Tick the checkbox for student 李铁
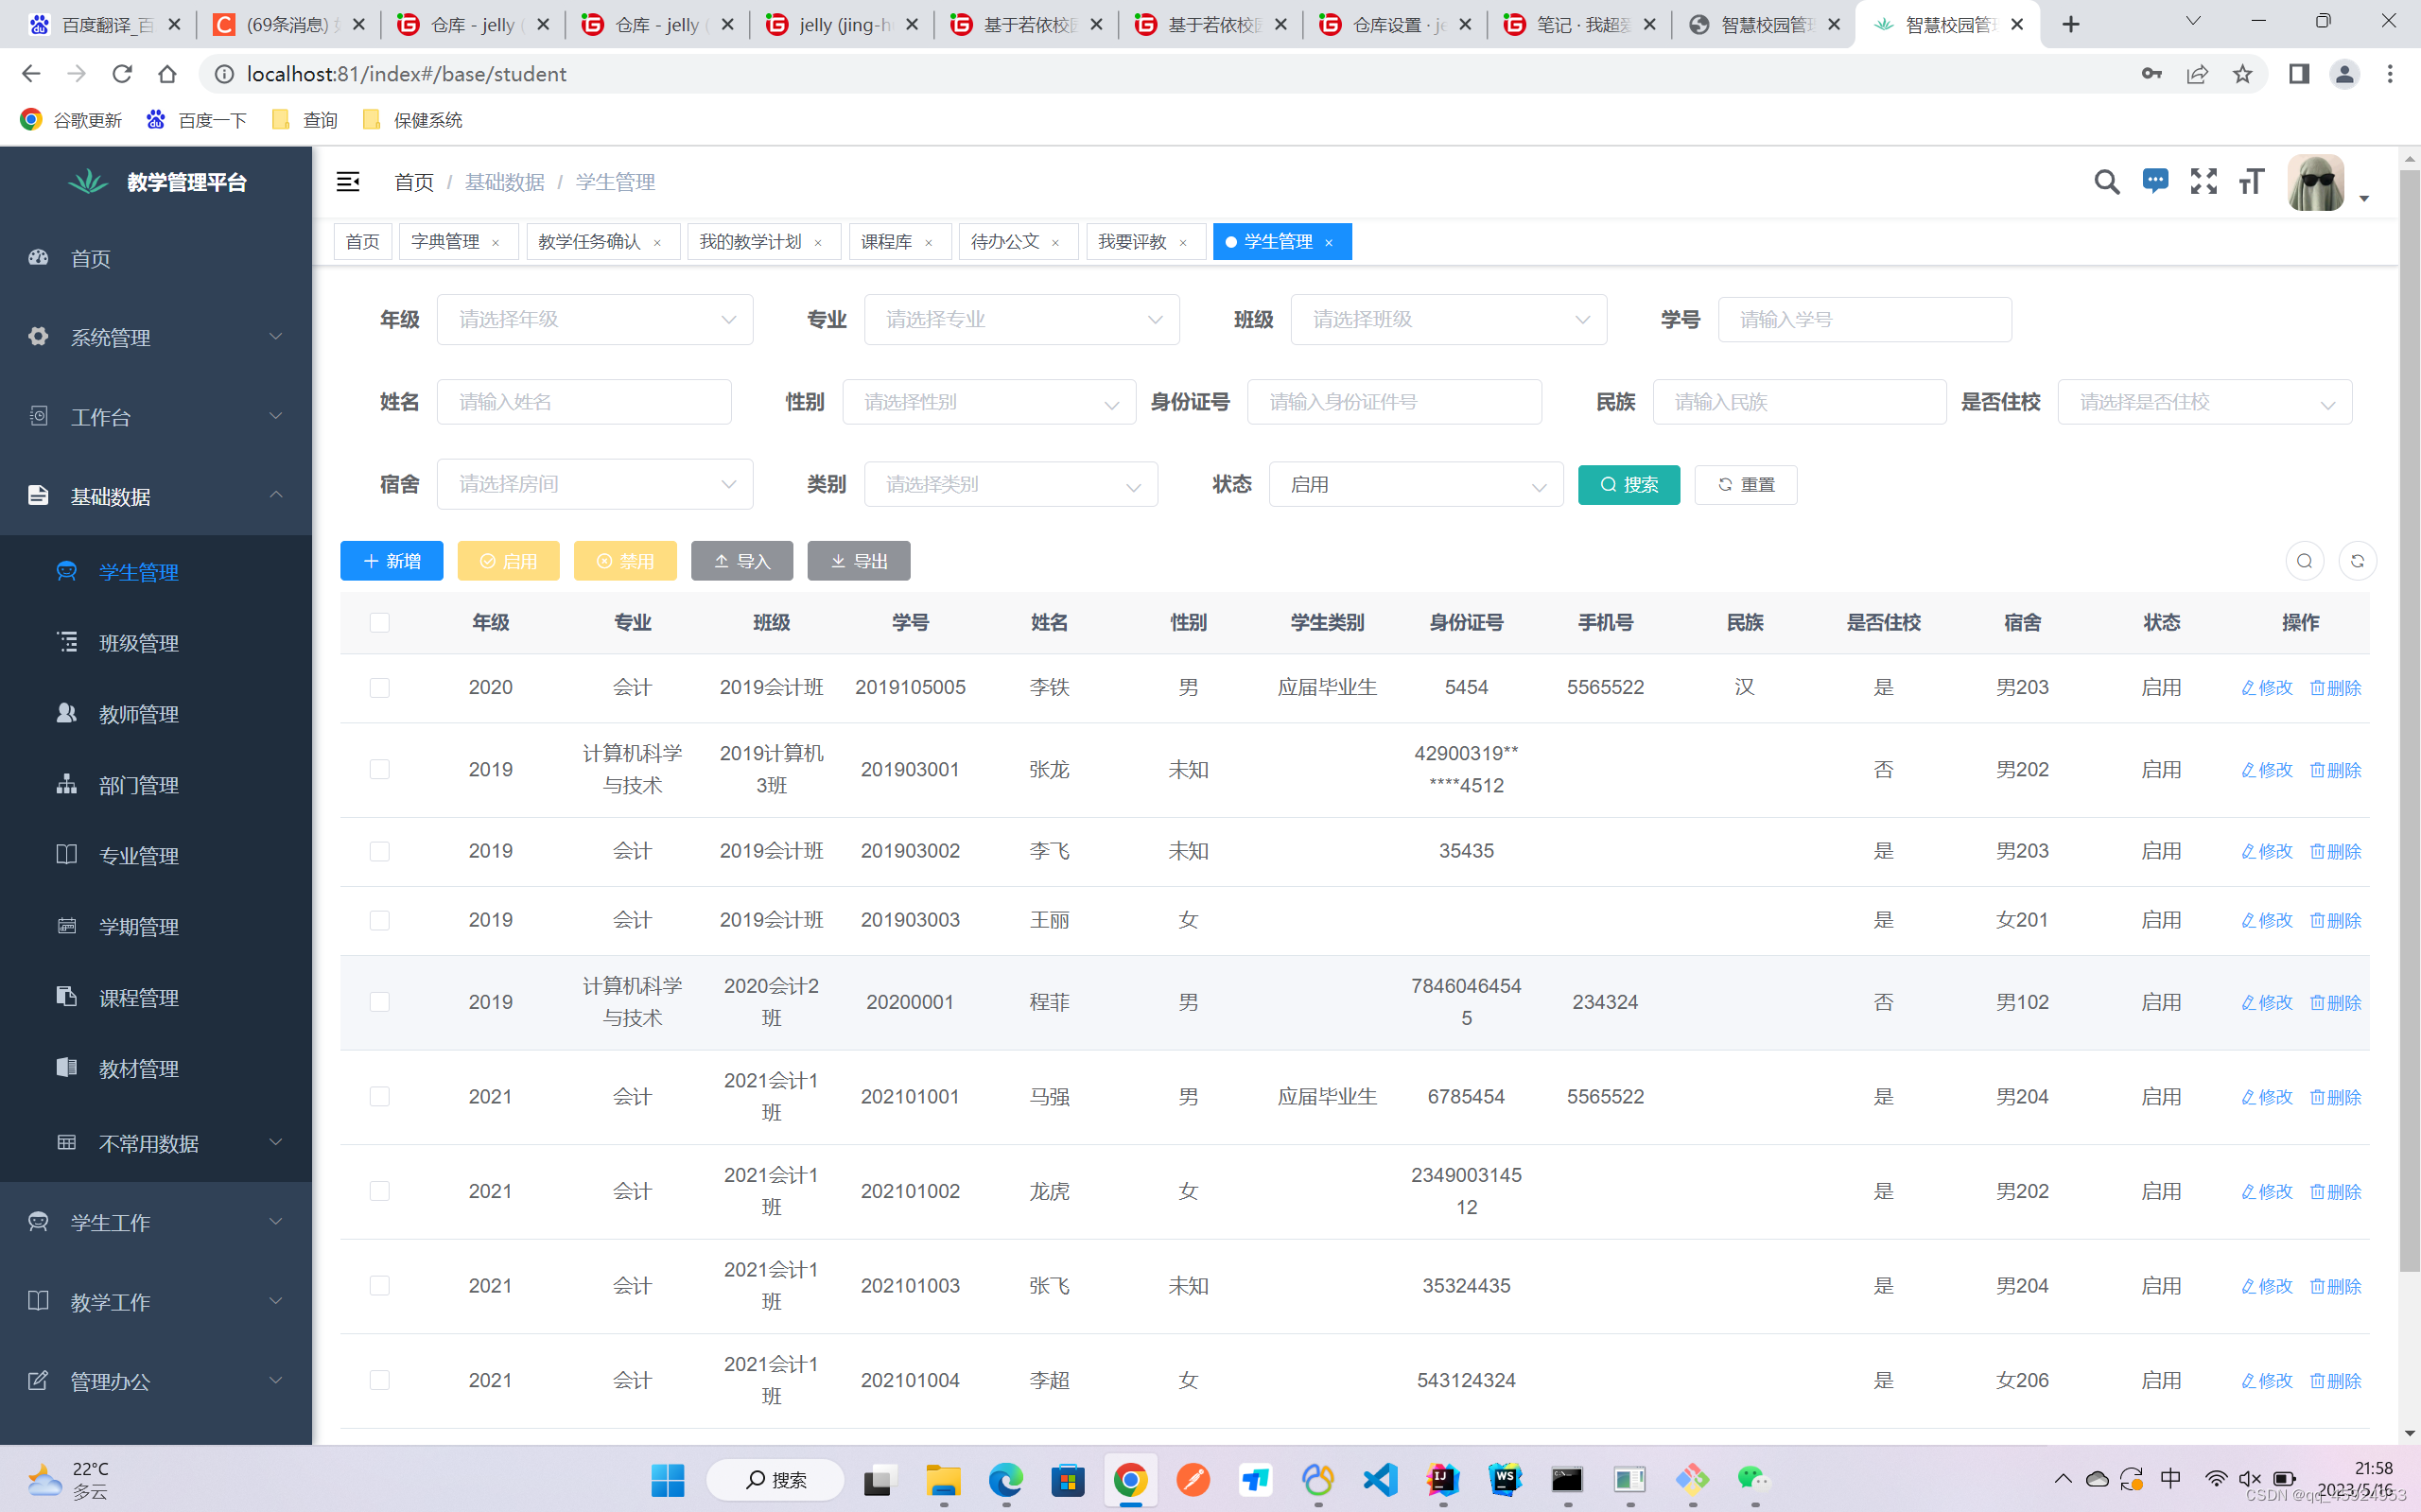 (379, 687)
